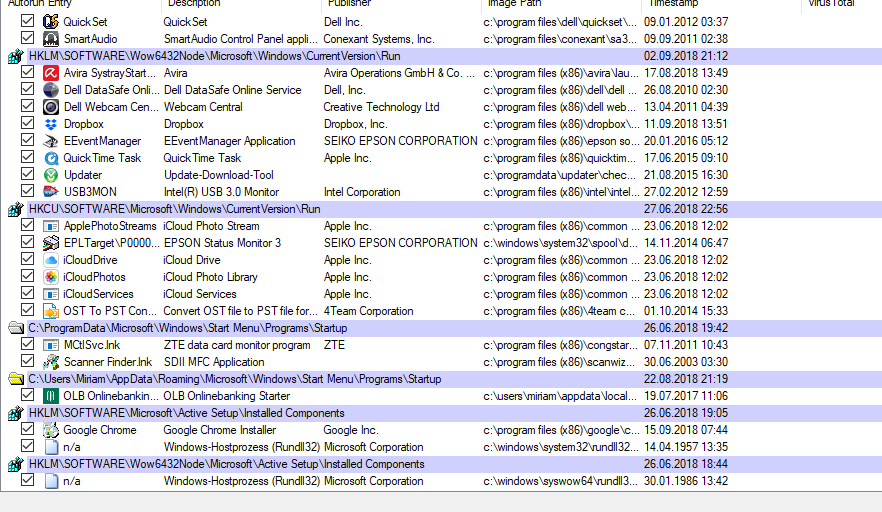Click the iCloudDrive cloud icon
The image size is (882, 512).
tap(51, 260)
